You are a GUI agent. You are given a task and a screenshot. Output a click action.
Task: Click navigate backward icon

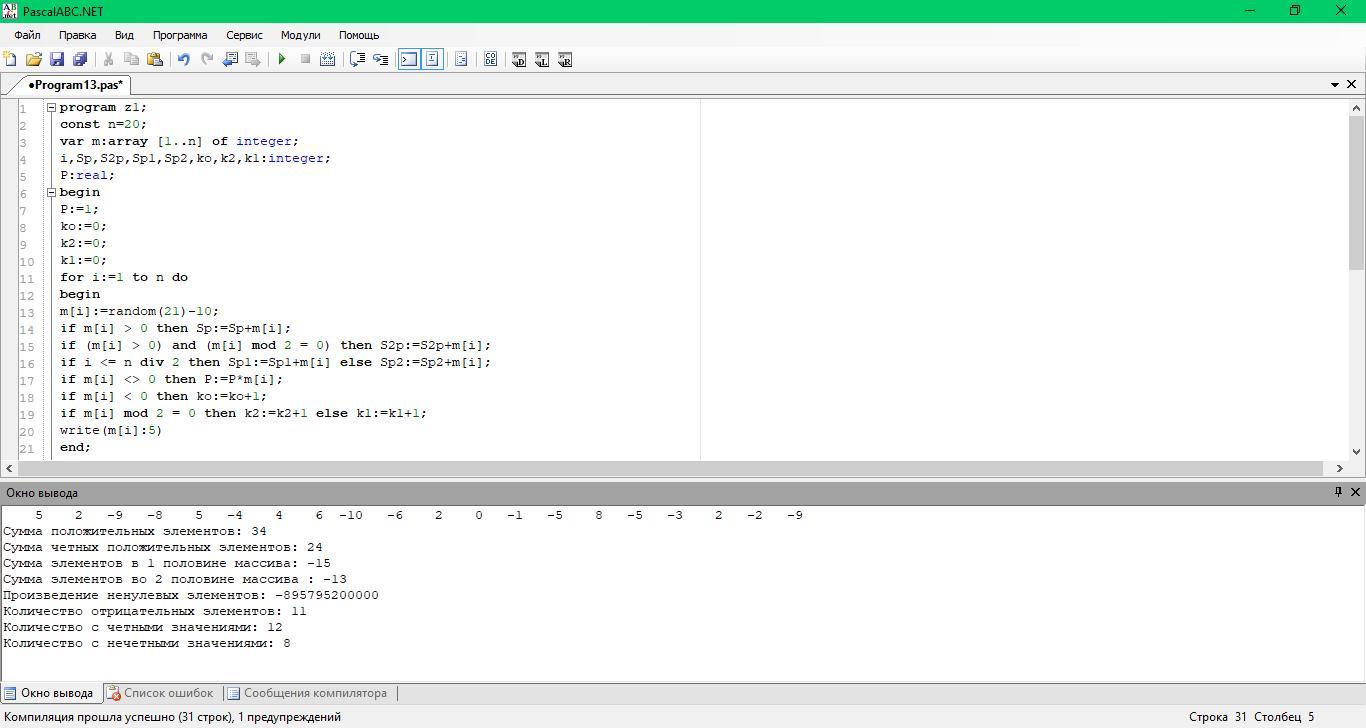[x=230, y=60]
